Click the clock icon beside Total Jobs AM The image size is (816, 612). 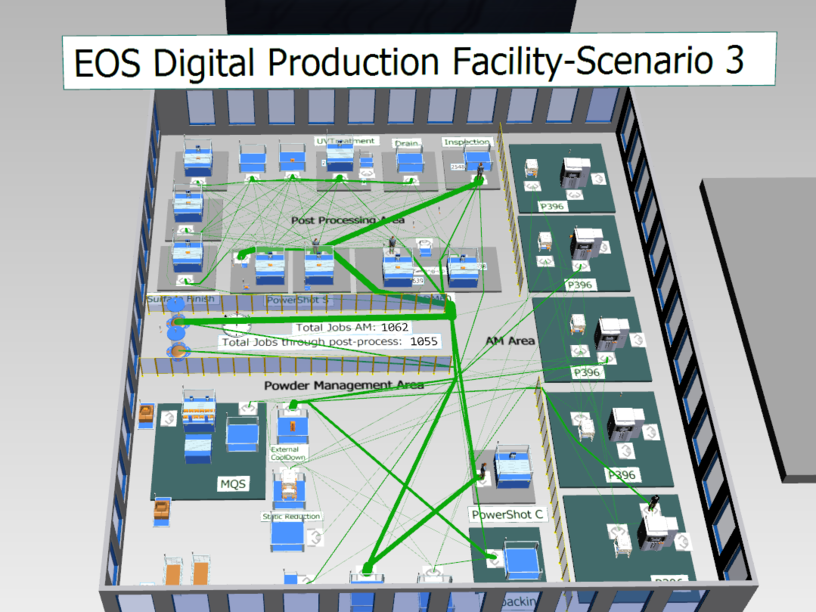[x=237, y=324]
